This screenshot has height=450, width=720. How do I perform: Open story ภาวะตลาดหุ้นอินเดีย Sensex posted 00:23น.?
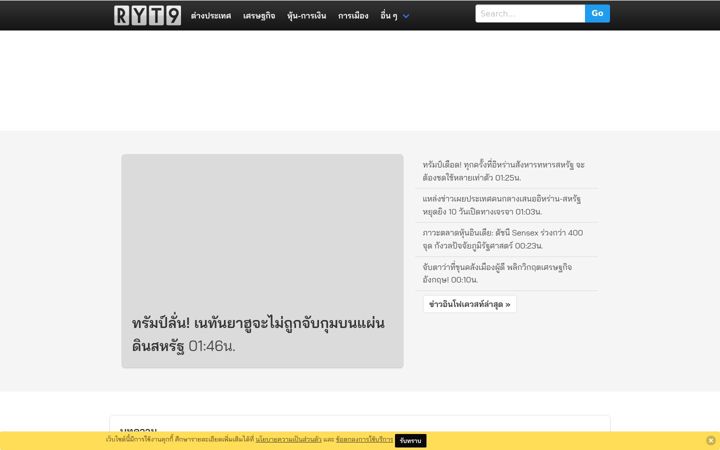[x=503, y=239]
